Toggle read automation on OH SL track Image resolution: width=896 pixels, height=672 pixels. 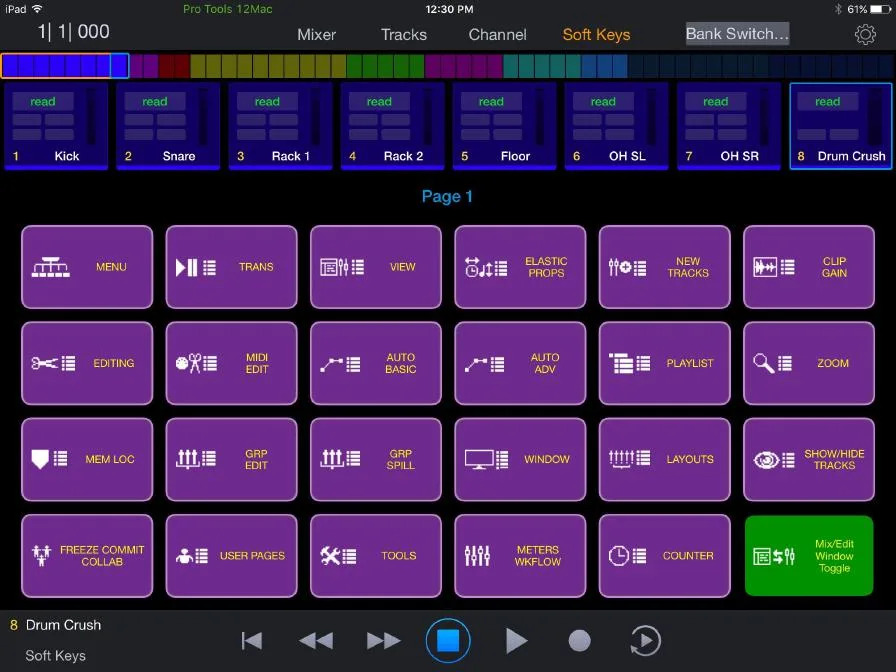coord(603,102)
